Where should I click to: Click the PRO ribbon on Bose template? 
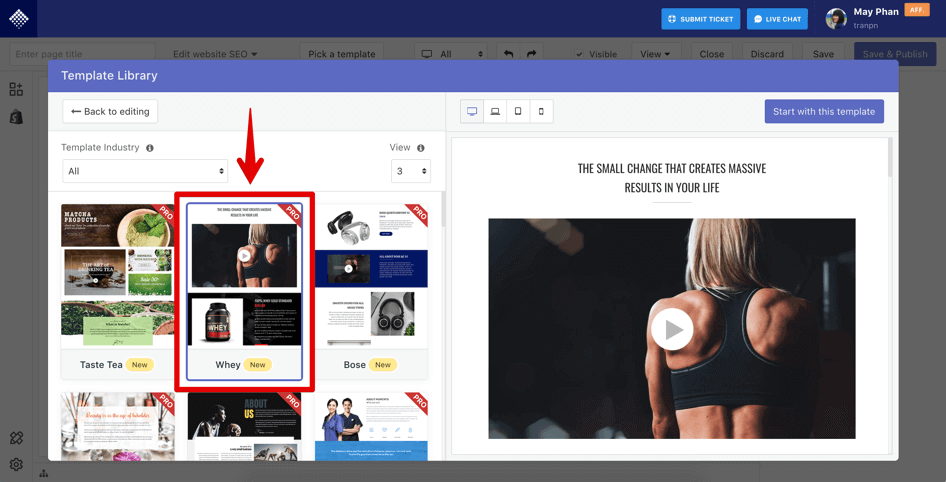click(417, 214)
